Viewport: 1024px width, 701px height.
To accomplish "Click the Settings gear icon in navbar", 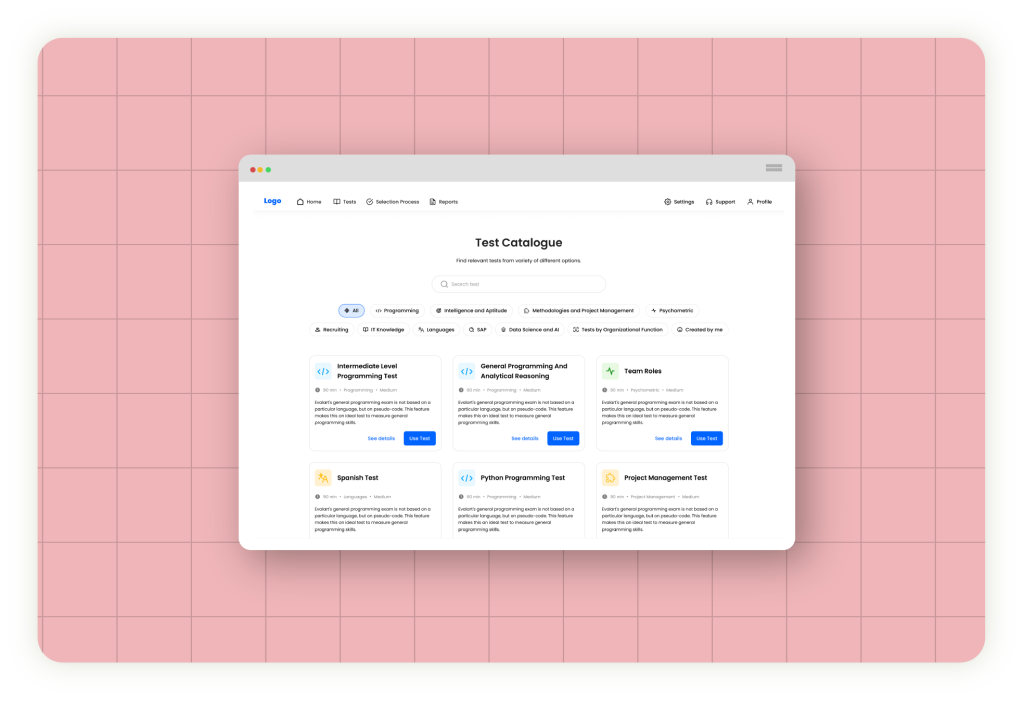I will pyautogui.click(x=668, y=202).
